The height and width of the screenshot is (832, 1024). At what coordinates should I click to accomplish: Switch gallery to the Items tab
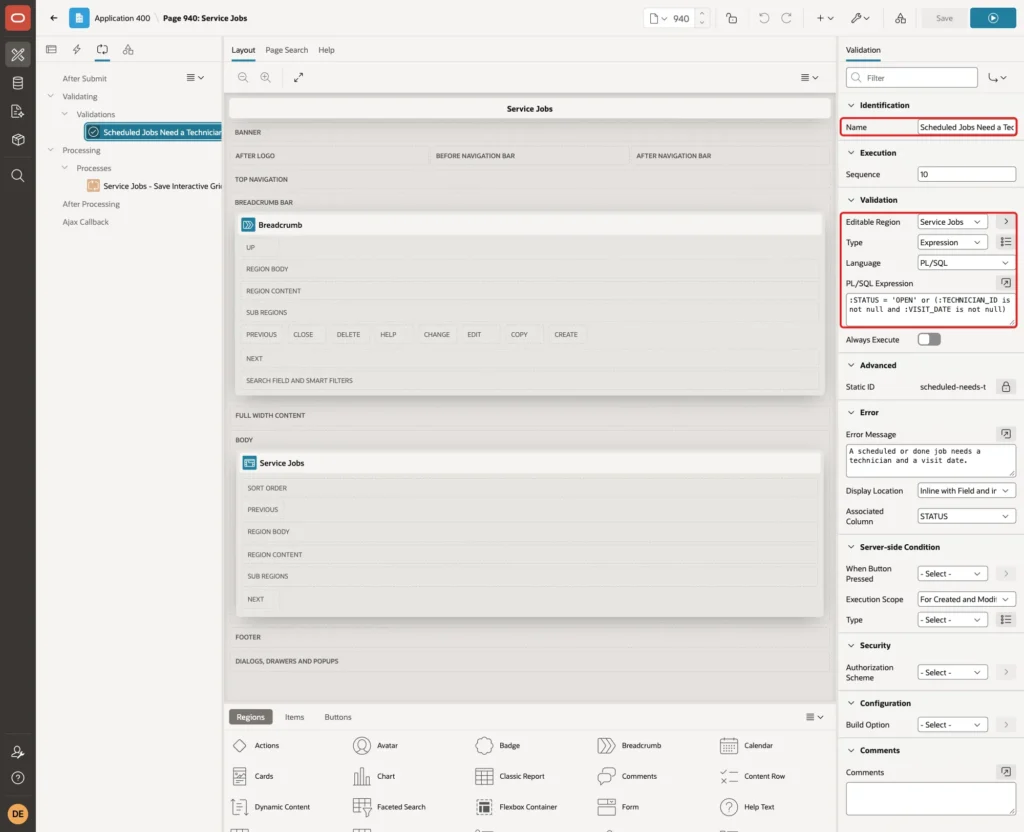(x=295, y=717)
